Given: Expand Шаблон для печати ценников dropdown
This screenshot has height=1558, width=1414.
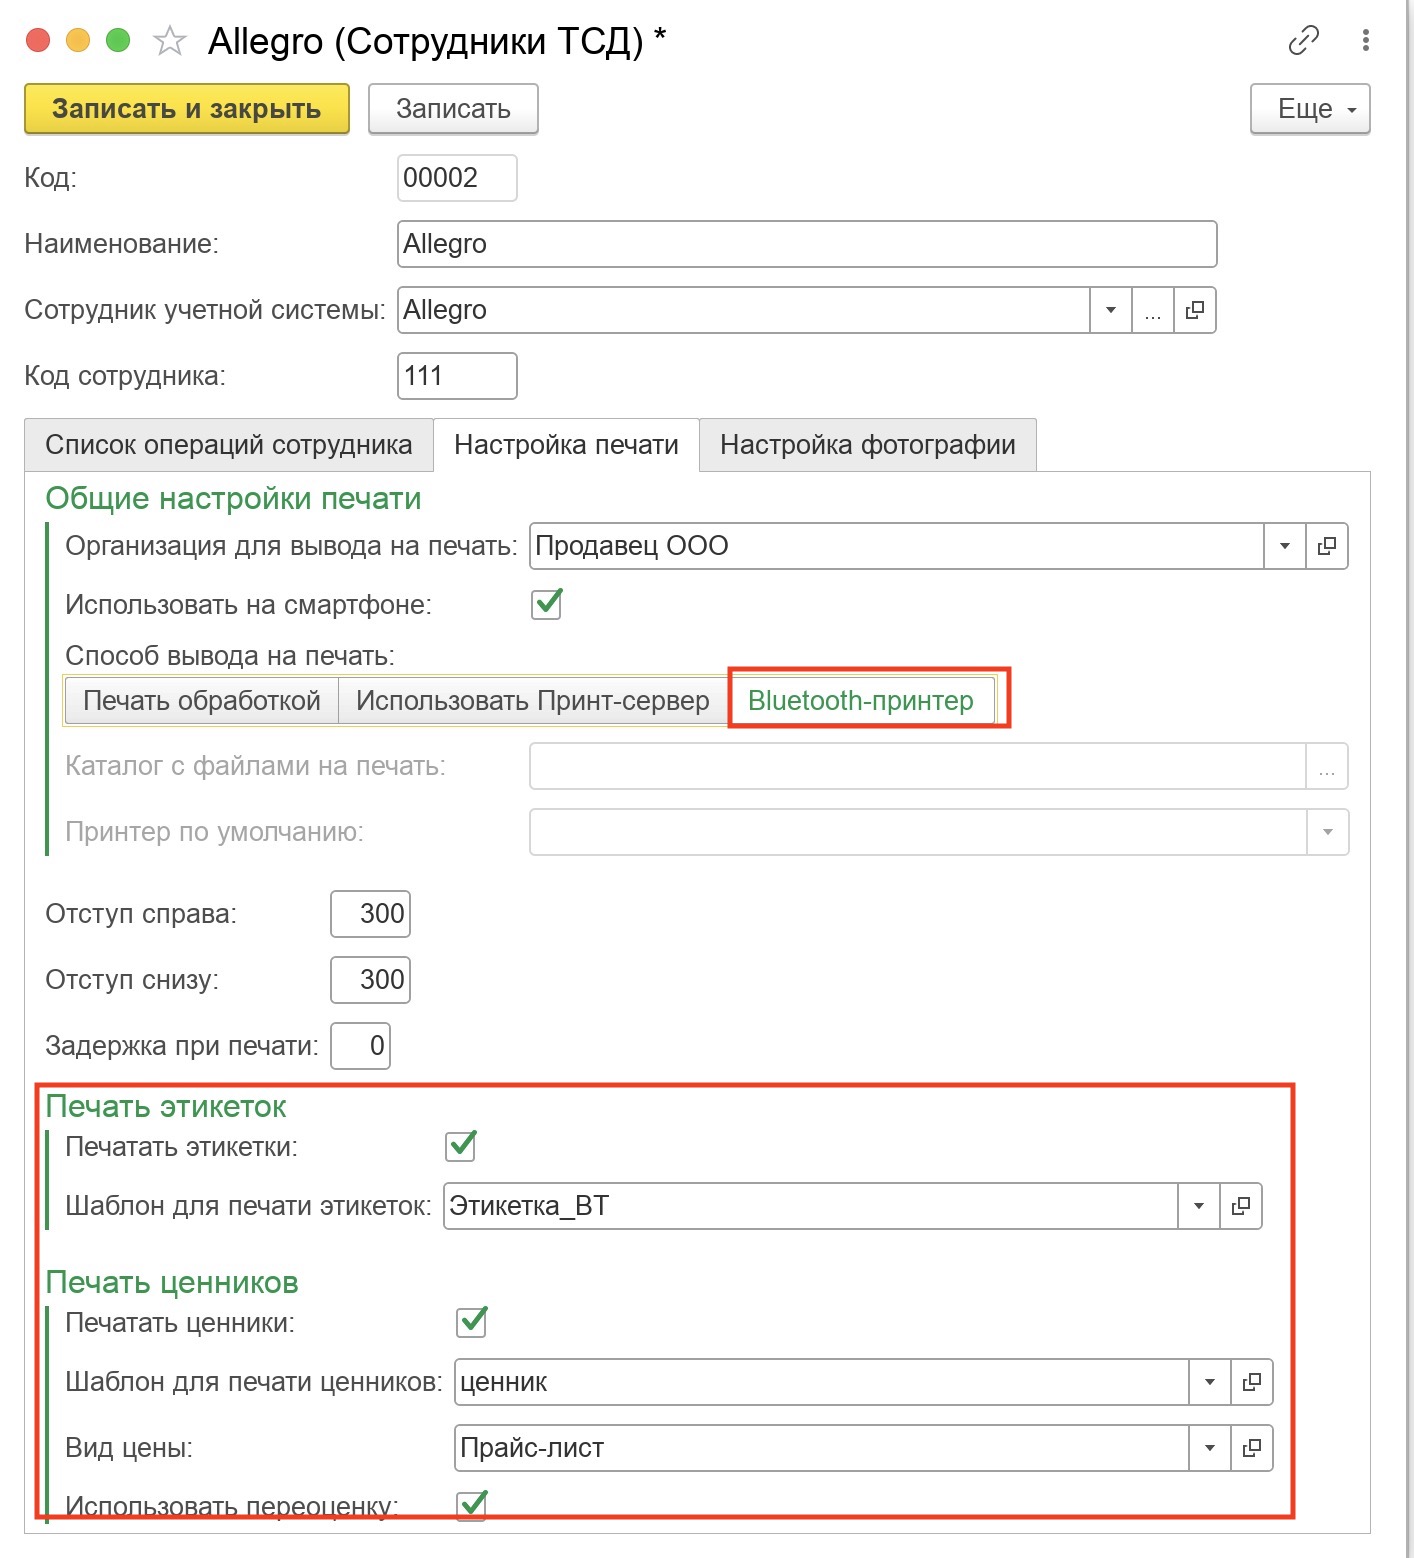Looking at the screenshot, I should [1210, 1382].
